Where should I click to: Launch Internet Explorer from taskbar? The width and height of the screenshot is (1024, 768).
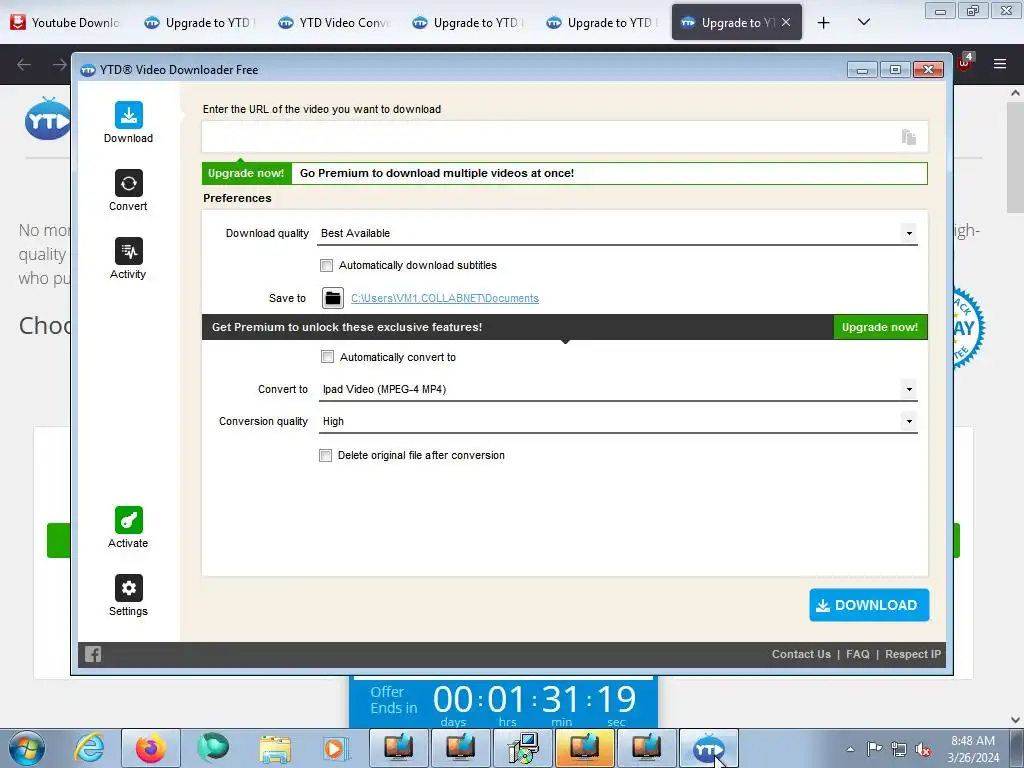pyautogui.click(x=89, y=748)
